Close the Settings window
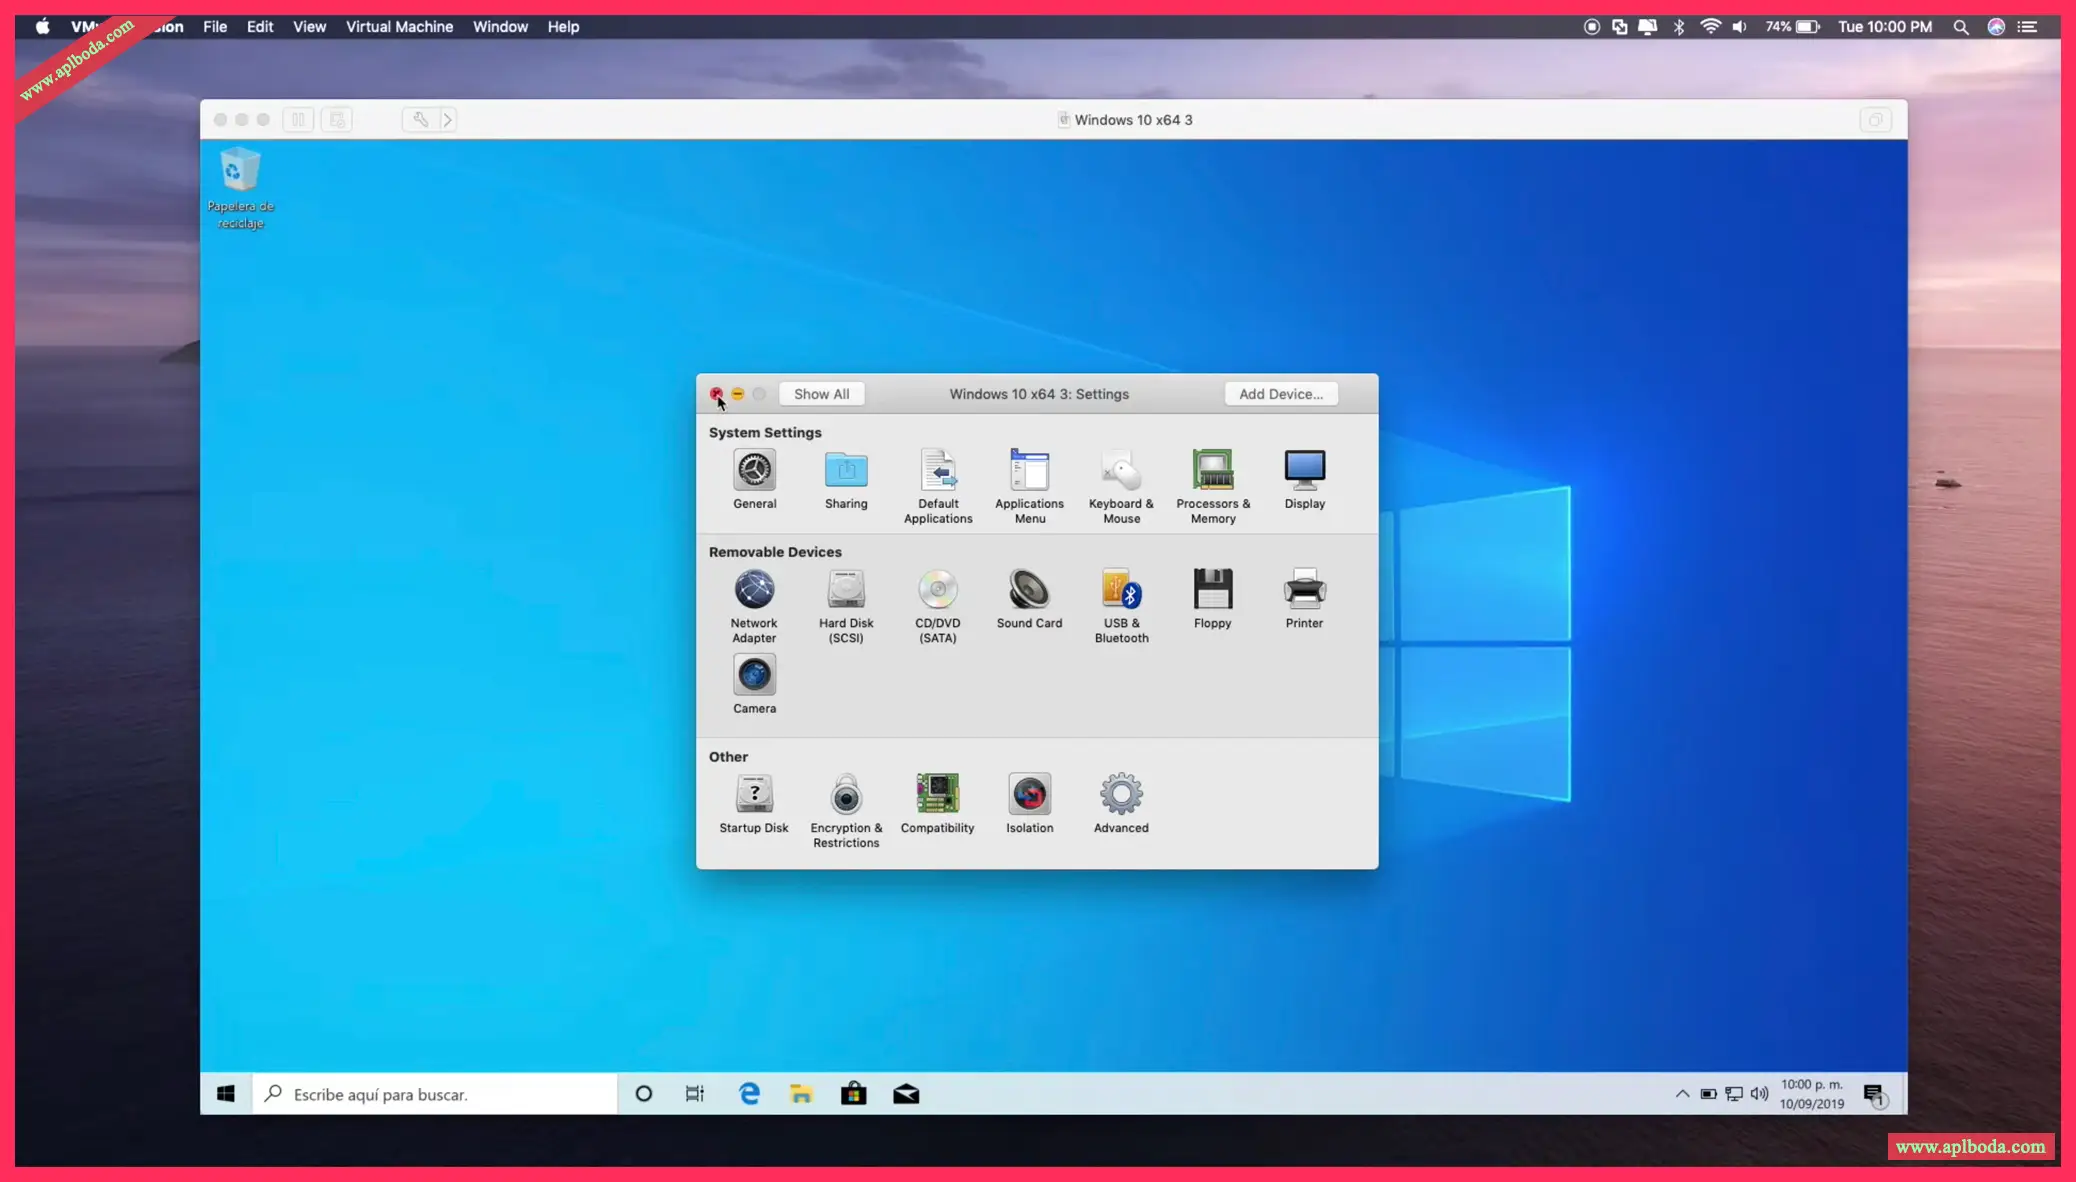 pos(716,394)
